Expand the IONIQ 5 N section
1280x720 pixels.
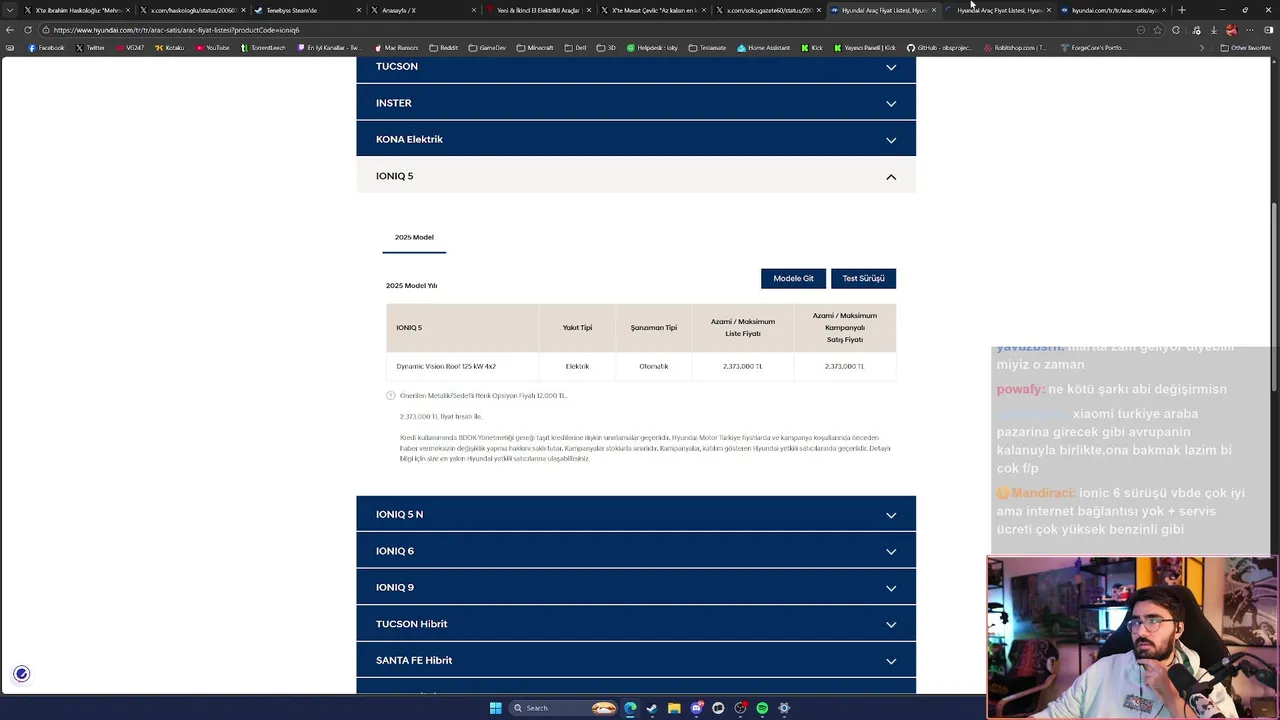click(x=635, y=514)
